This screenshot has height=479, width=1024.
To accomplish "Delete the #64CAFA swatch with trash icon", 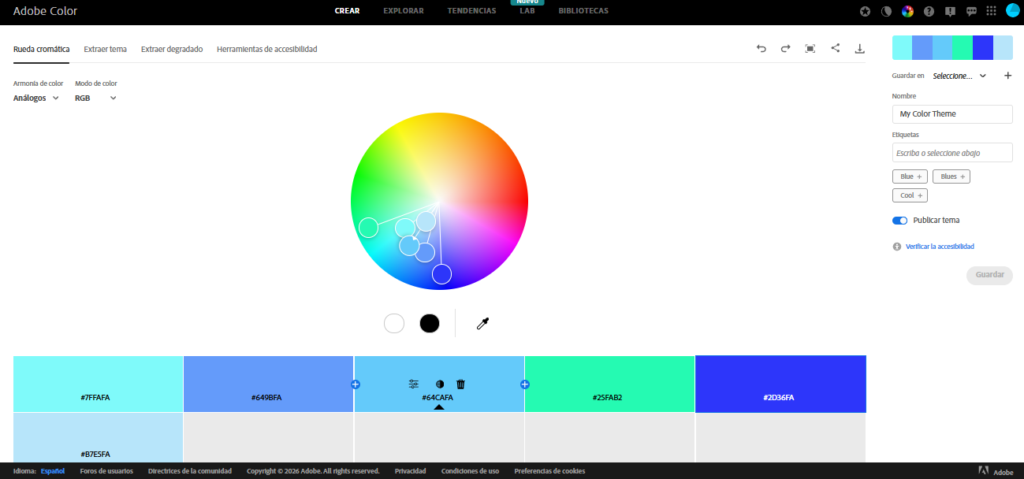I will pos(461,384).
